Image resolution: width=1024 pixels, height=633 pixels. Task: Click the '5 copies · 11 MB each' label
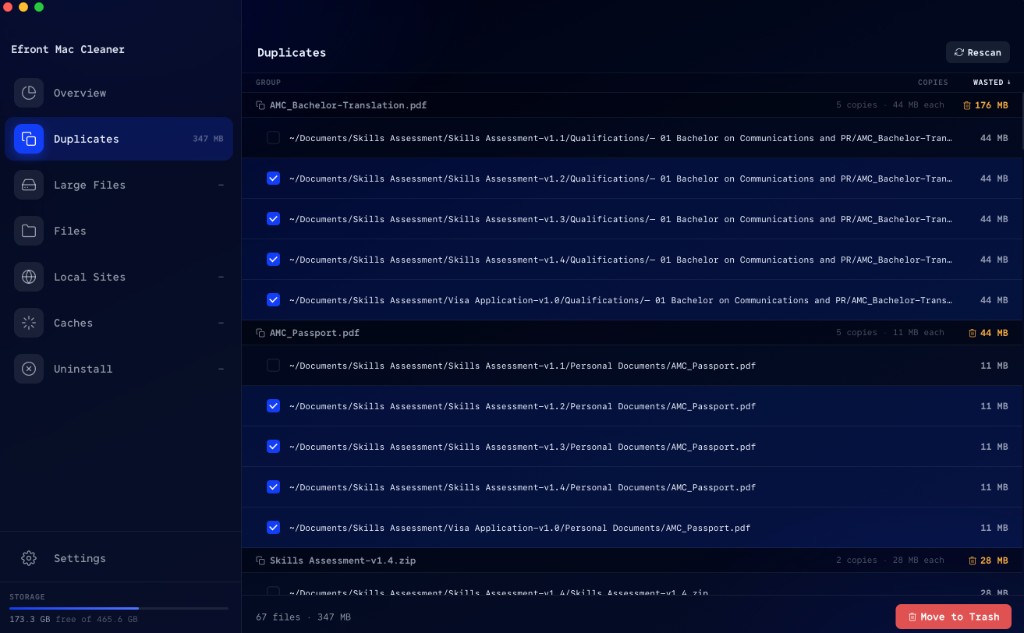(x=890, y=333)
